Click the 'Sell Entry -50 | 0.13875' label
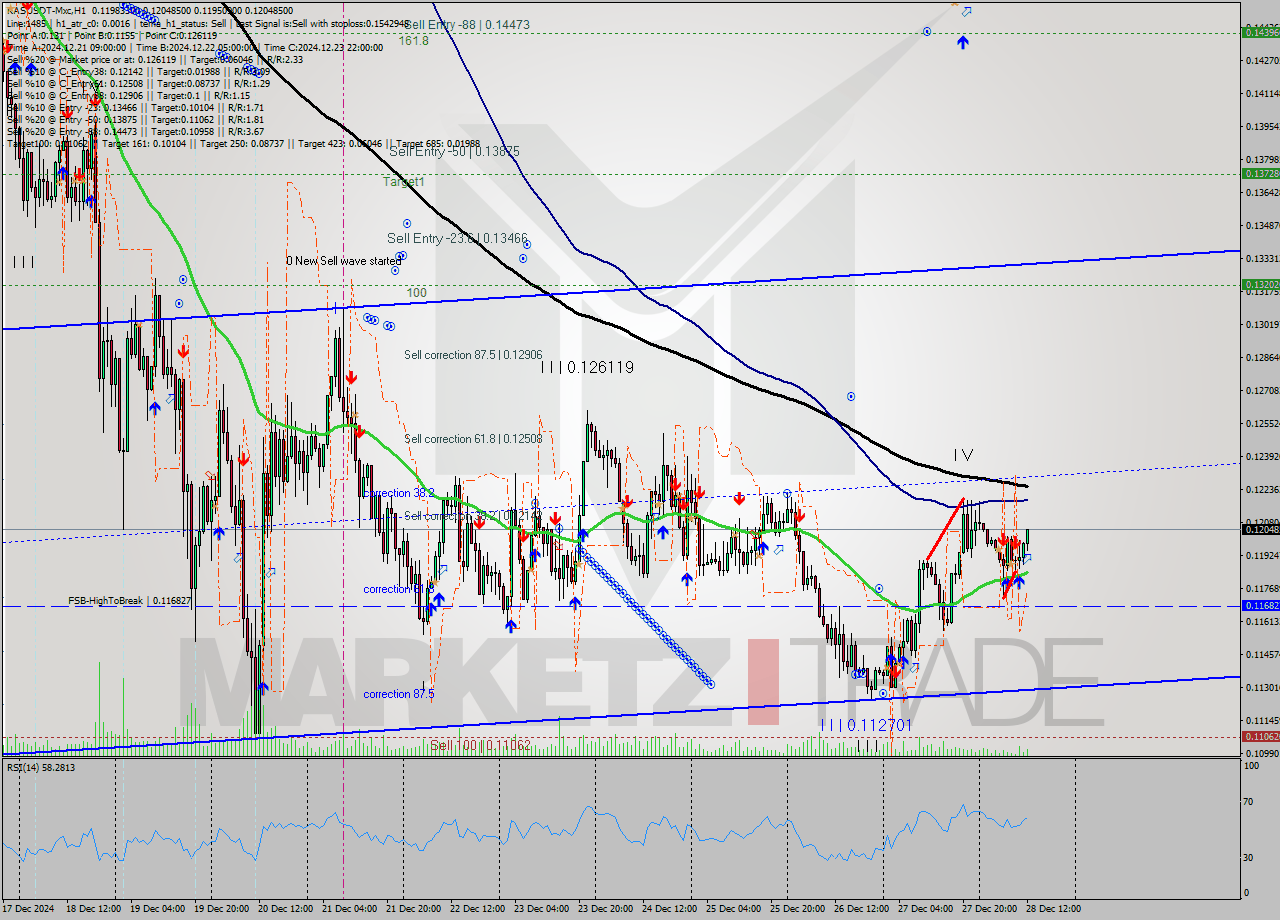The width and height of the screenshot is (1280, 920). coord(454,151)
